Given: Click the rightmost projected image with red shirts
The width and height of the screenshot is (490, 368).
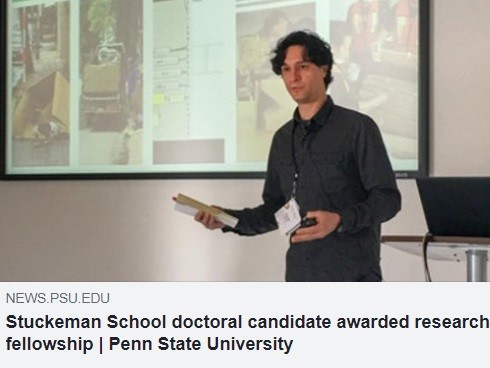Looking at the screenshot, I should click(x=373, y=78).
